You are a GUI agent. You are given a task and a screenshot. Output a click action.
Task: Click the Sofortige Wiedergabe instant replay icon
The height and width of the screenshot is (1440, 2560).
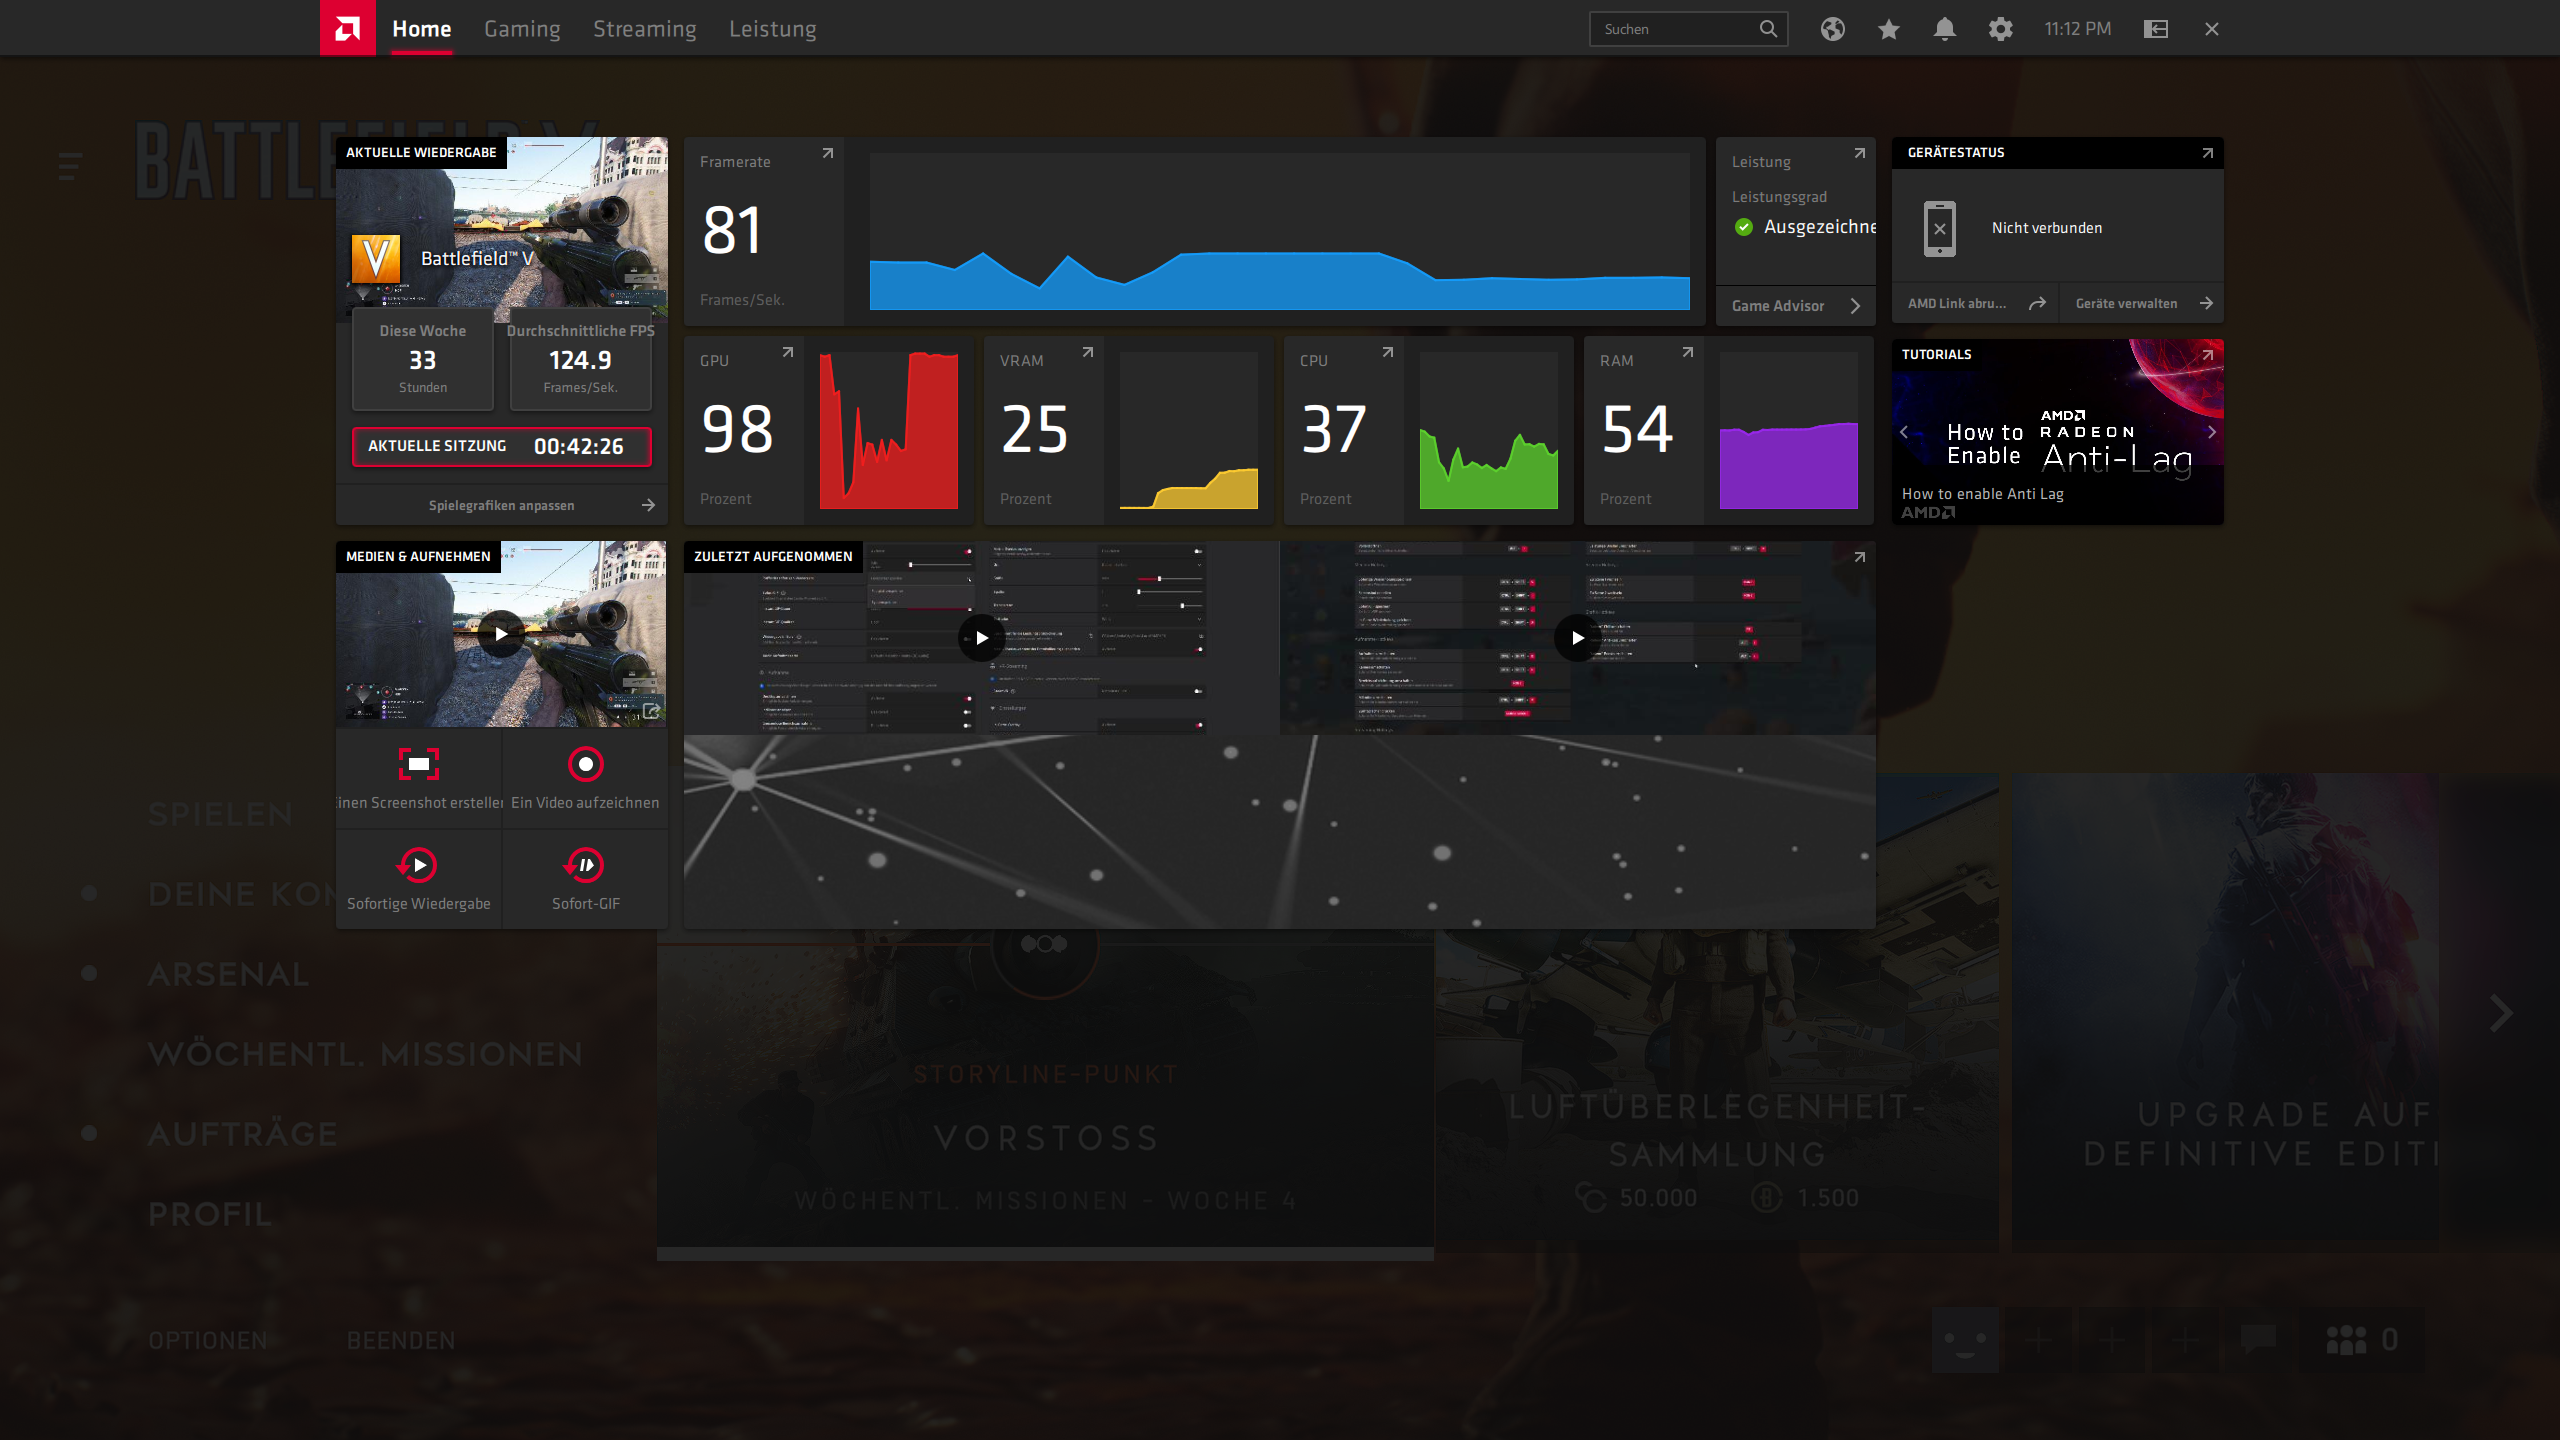(418, 865)
